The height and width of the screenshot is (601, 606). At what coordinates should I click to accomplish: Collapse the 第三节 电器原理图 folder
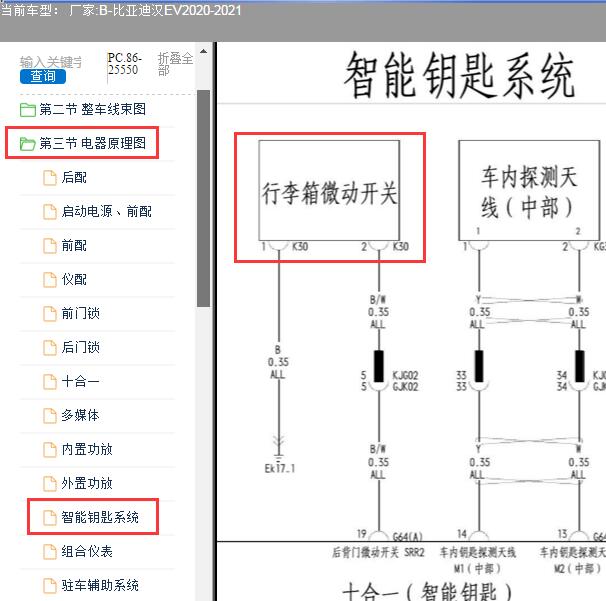(92, 143)
